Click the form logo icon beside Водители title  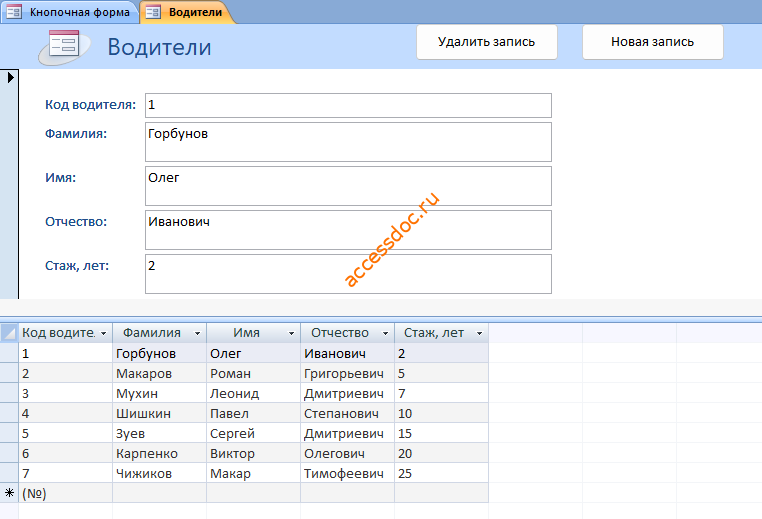coord(65,47)
